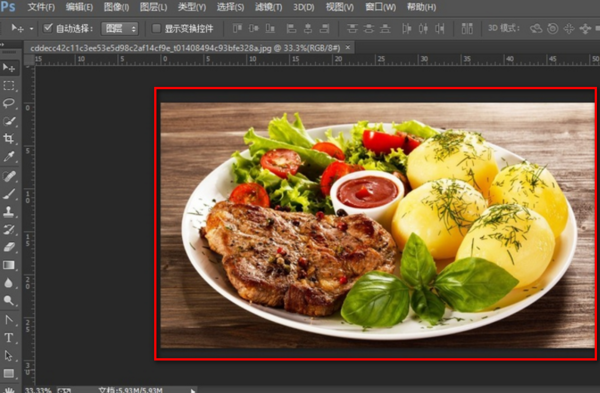Open the 类型(Y) menu
Viewport: 600px width, 393px height.
tap(192, 7)
